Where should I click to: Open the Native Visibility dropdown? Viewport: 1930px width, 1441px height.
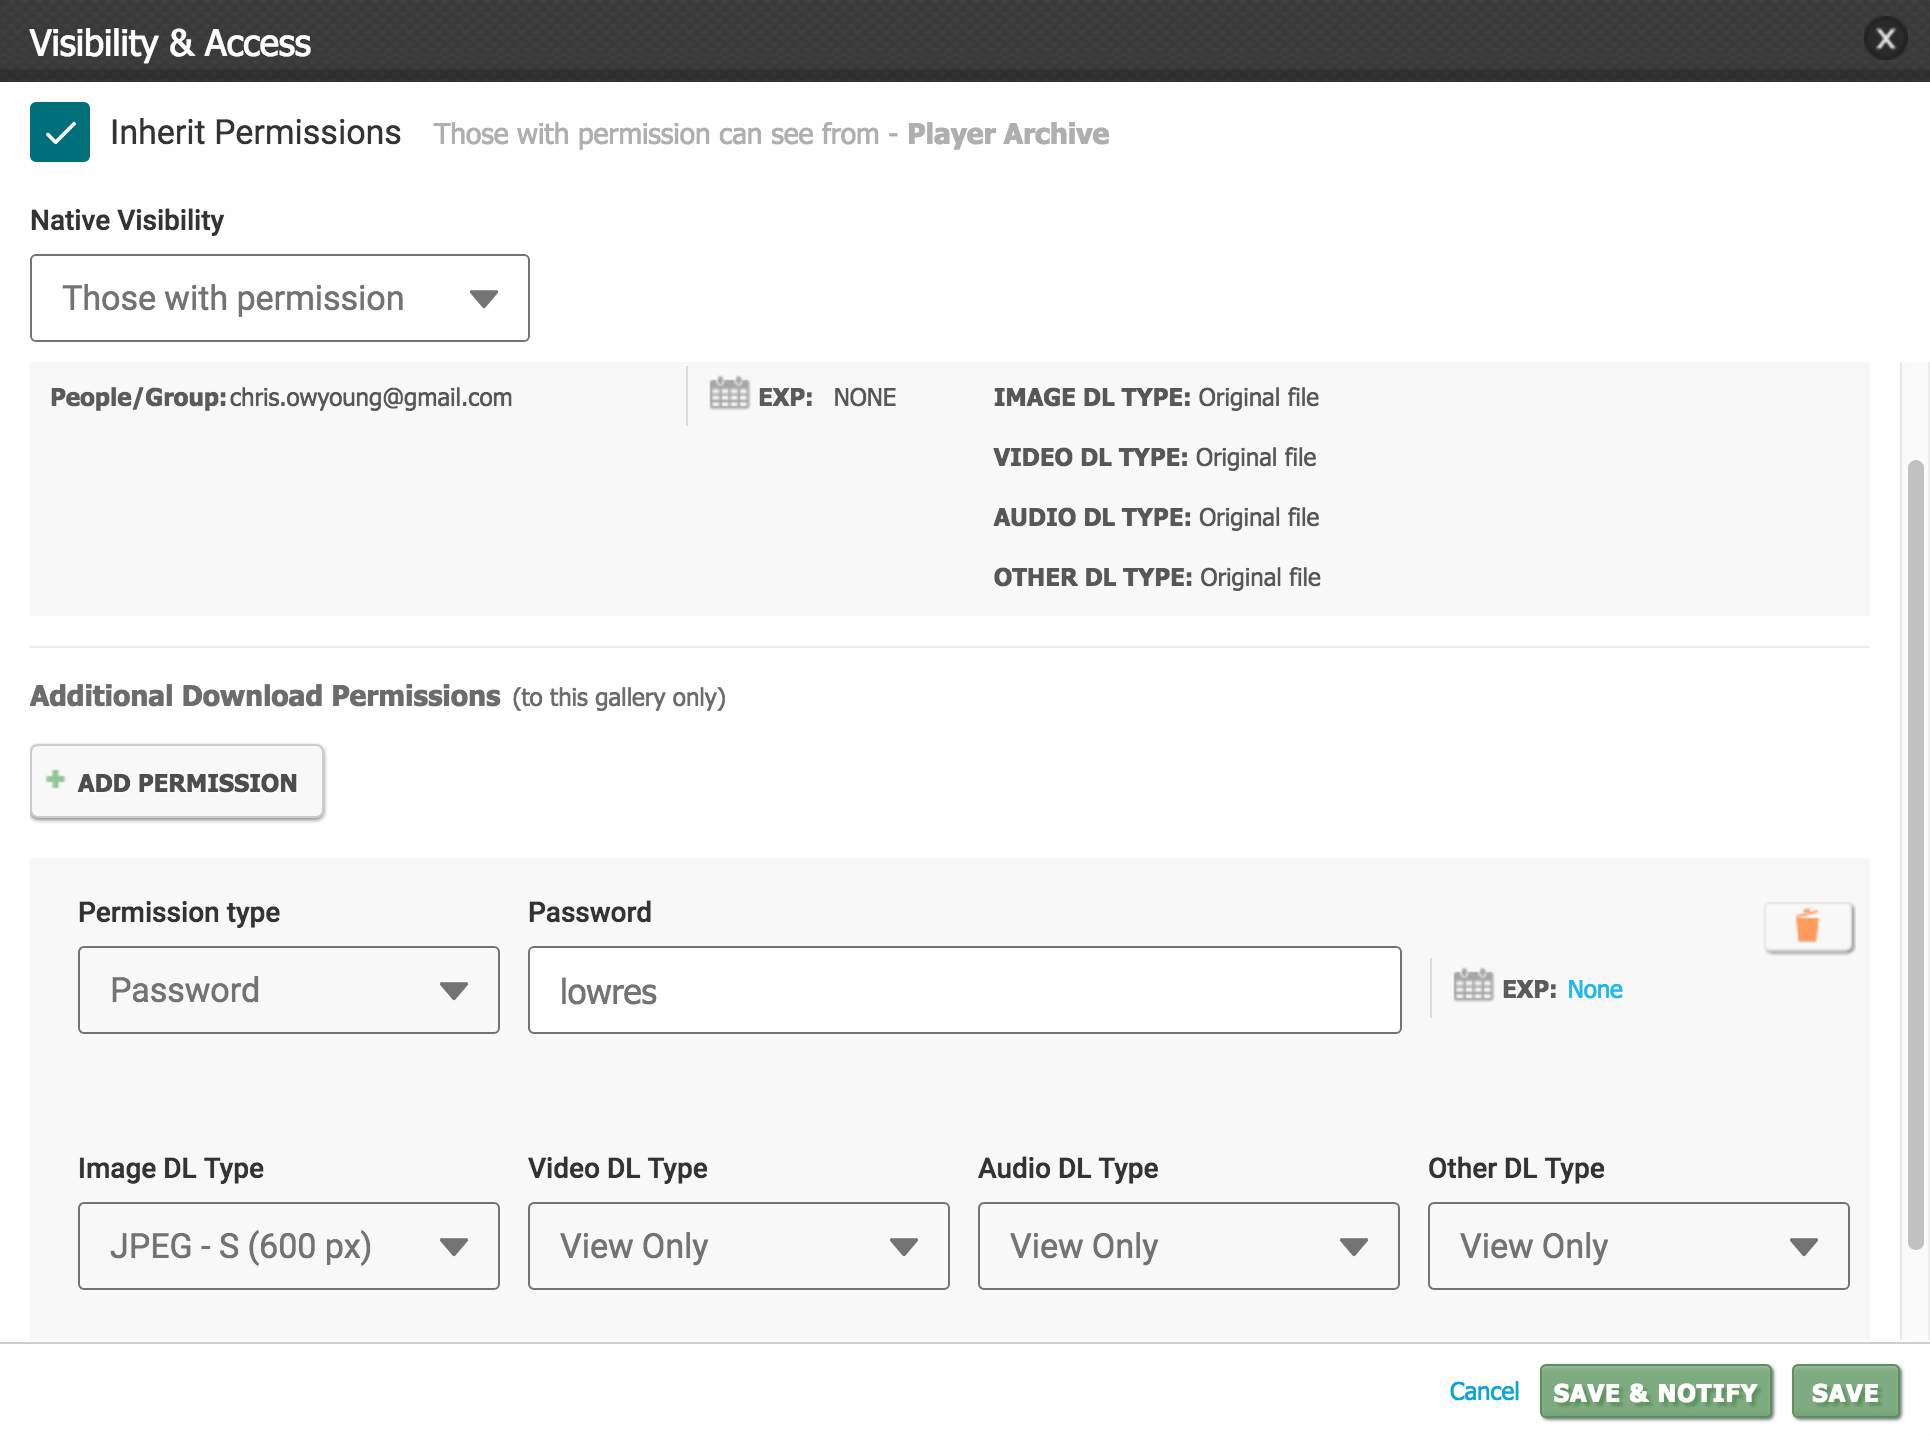280,298
